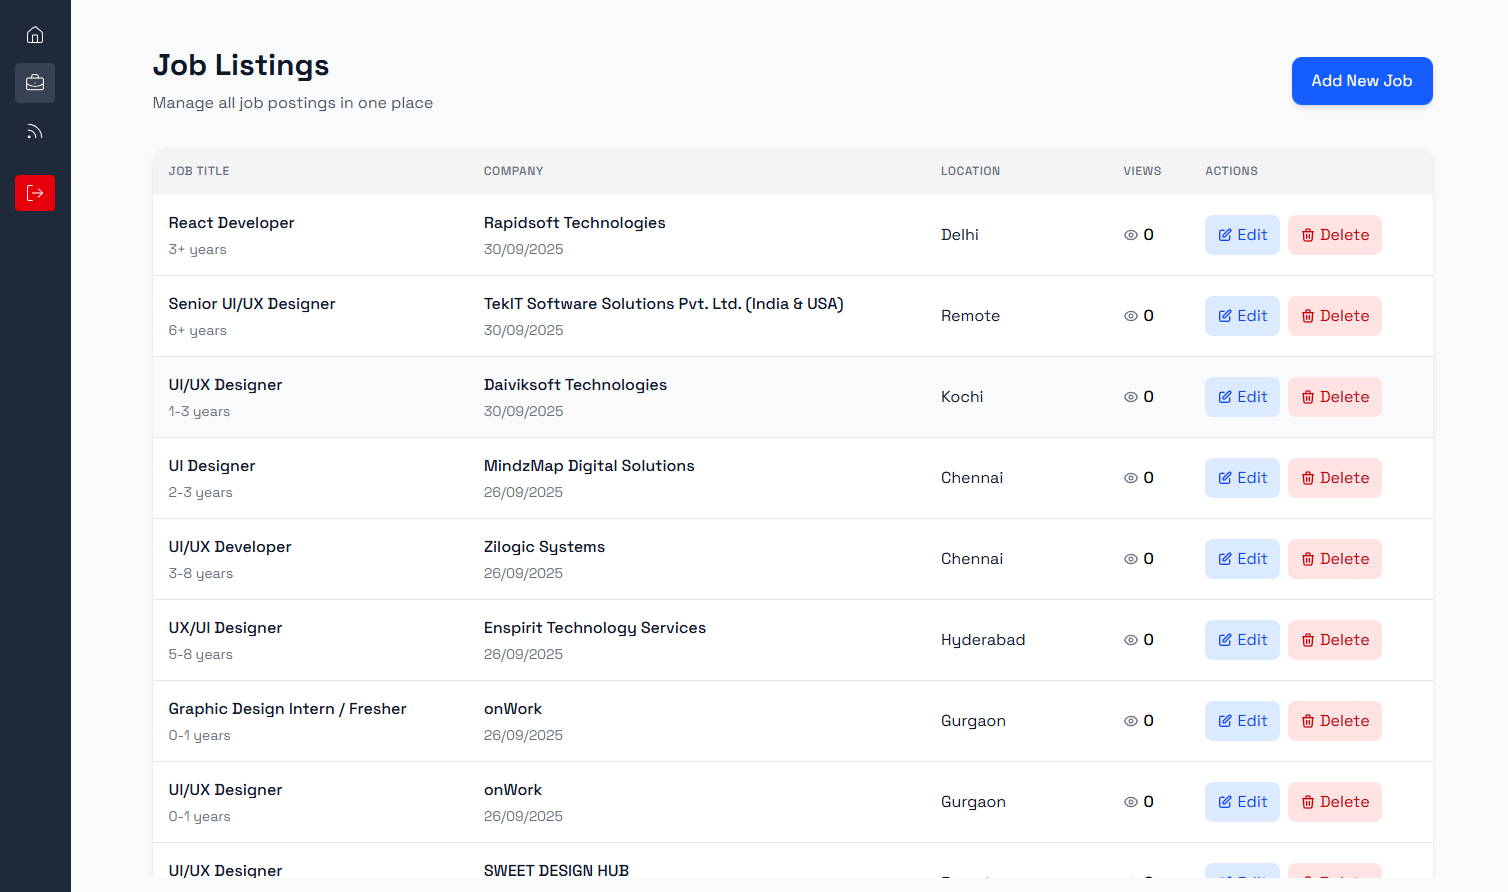The height and width of the screenshot is (892, 1508).
Task: Select the React Developer job title
Action: (x=231, y=223)
